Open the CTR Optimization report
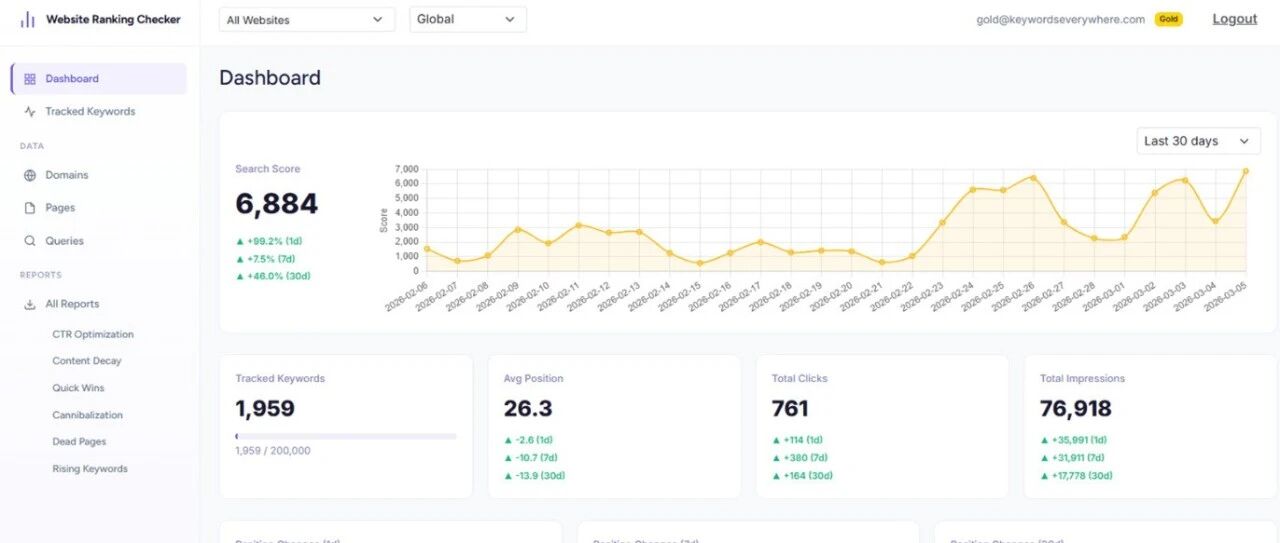 93,335
